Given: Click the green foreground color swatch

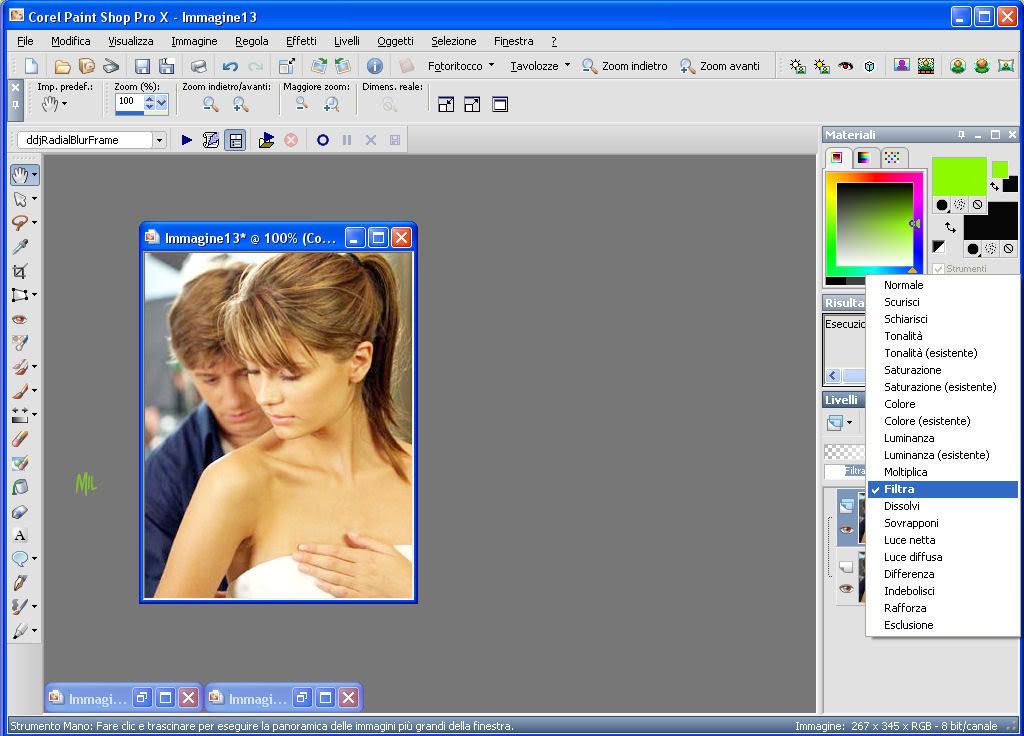Looking at the screenshot, I should (x=959, y=176).
